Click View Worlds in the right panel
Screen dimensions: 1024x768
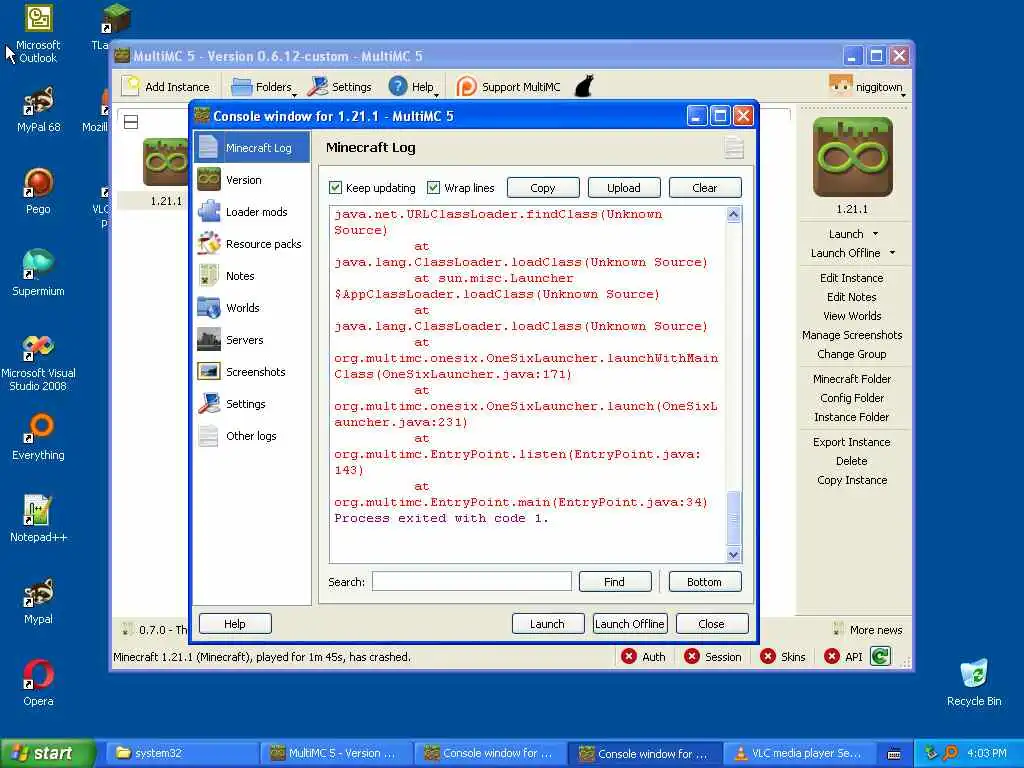point(852,315)
